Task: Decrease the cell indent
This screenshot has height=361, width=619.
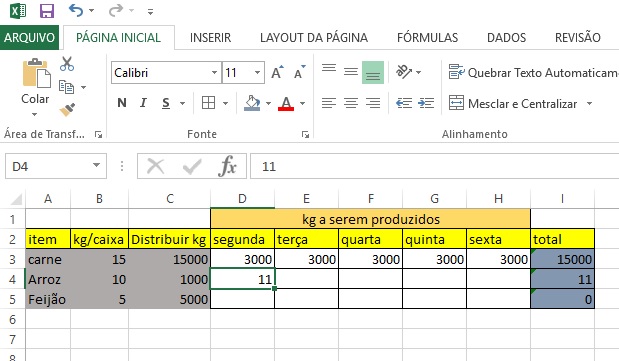Action: click(404, 103)
